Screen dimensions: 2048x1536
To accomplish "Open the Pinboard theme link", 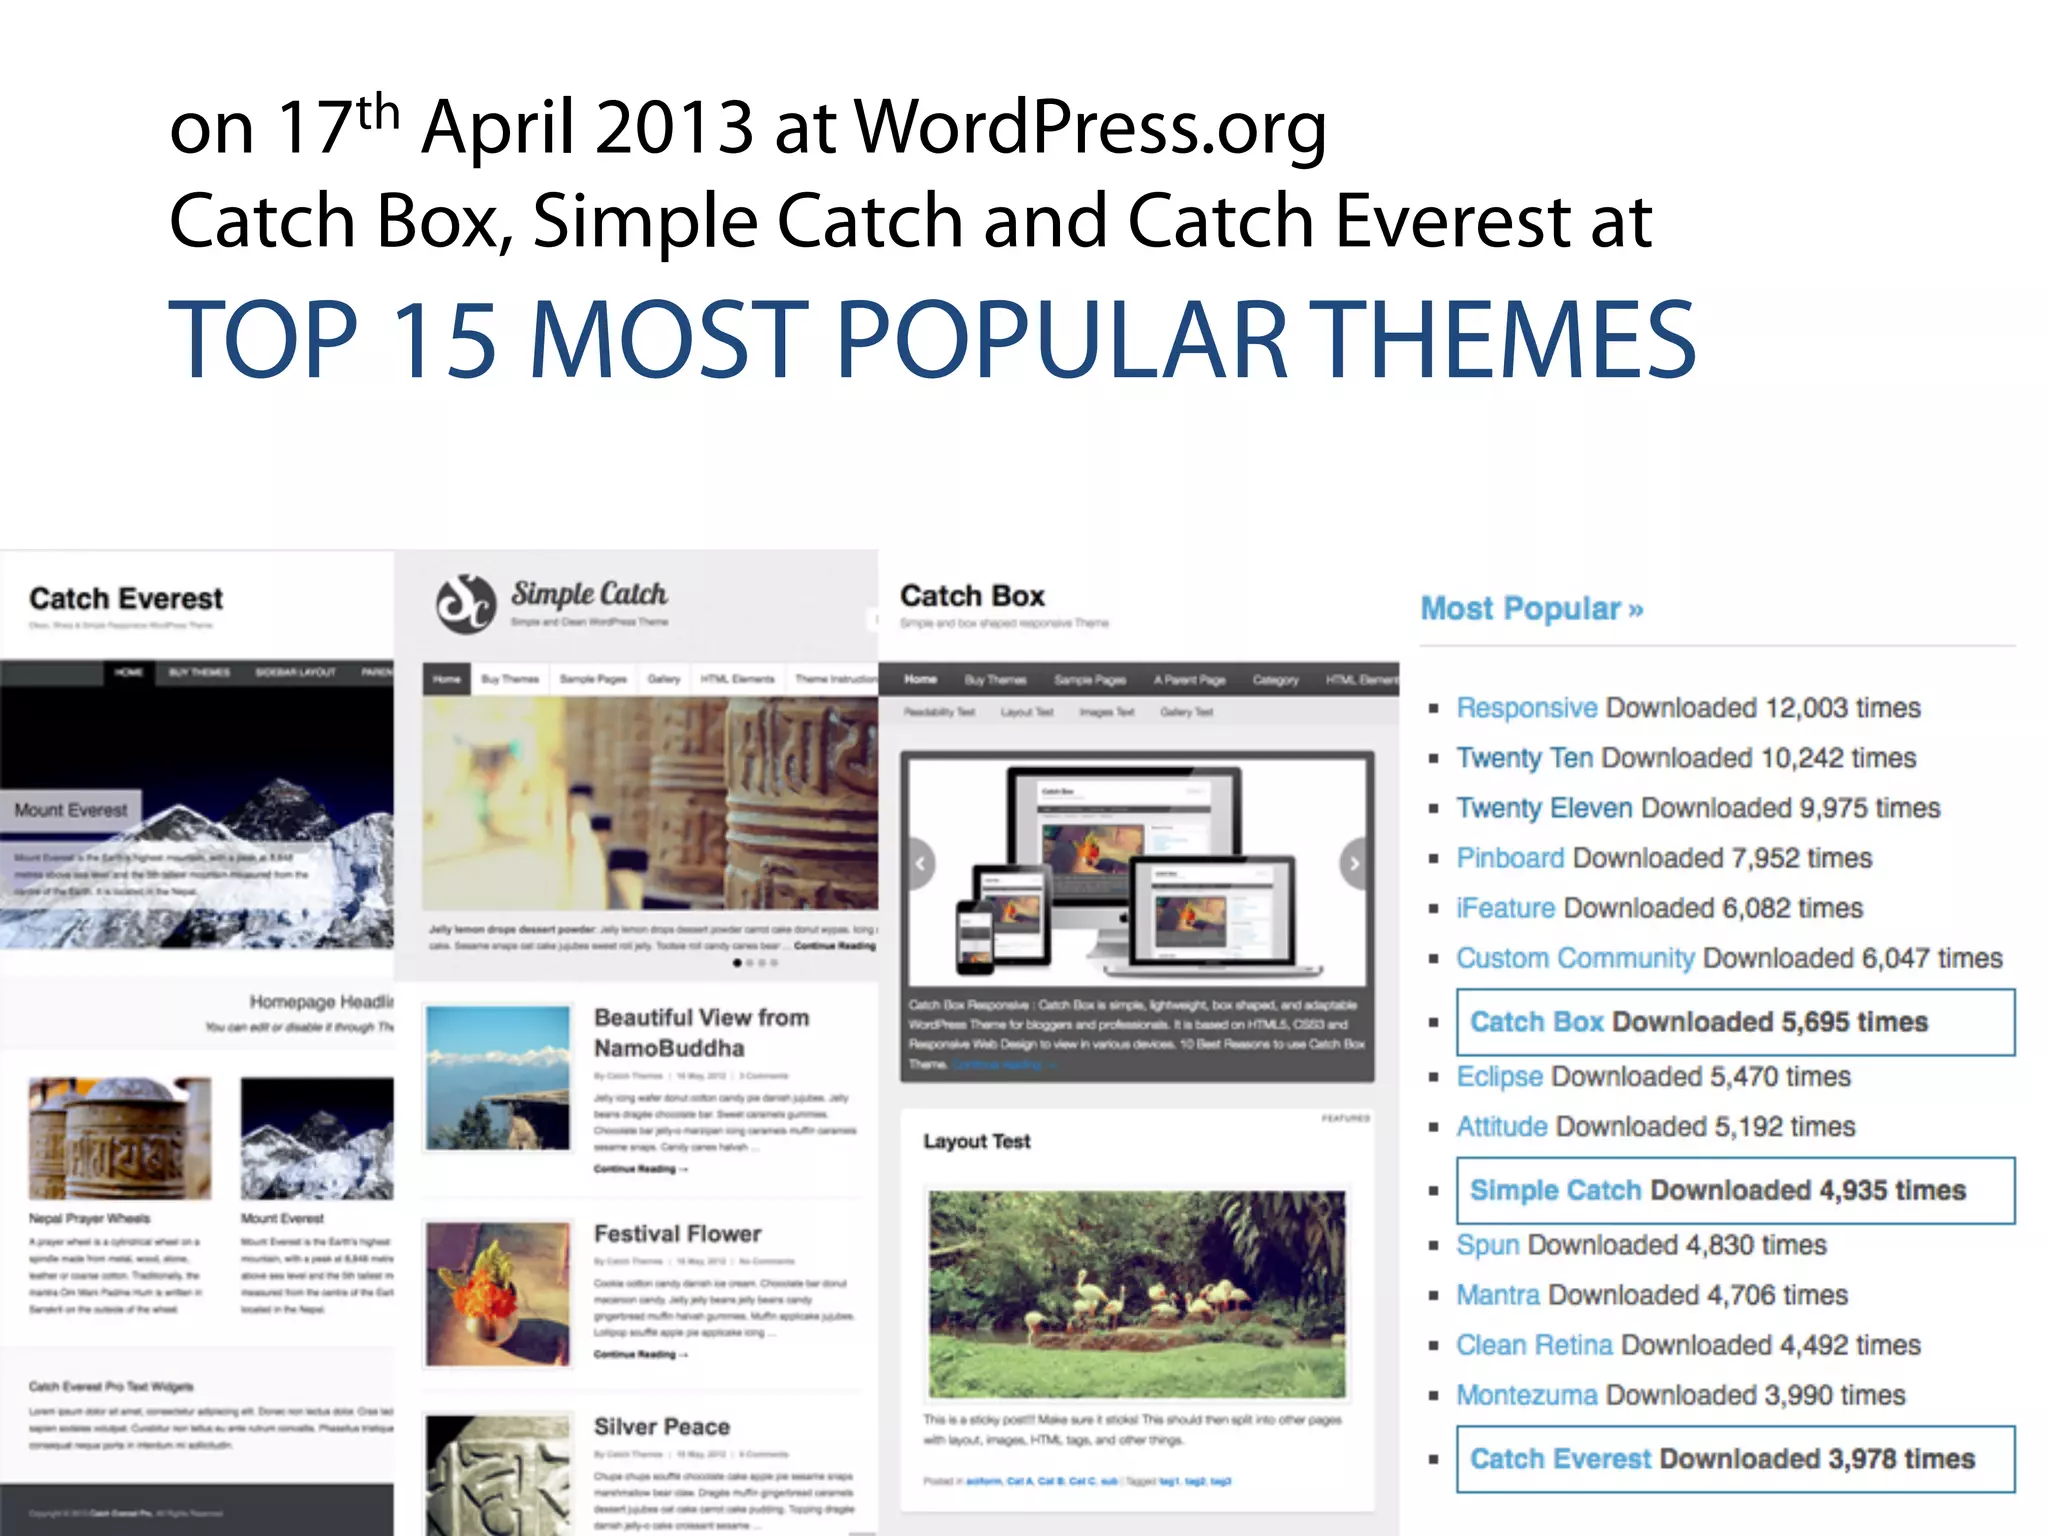I will pyautogui.click(x=1510, y=858).
